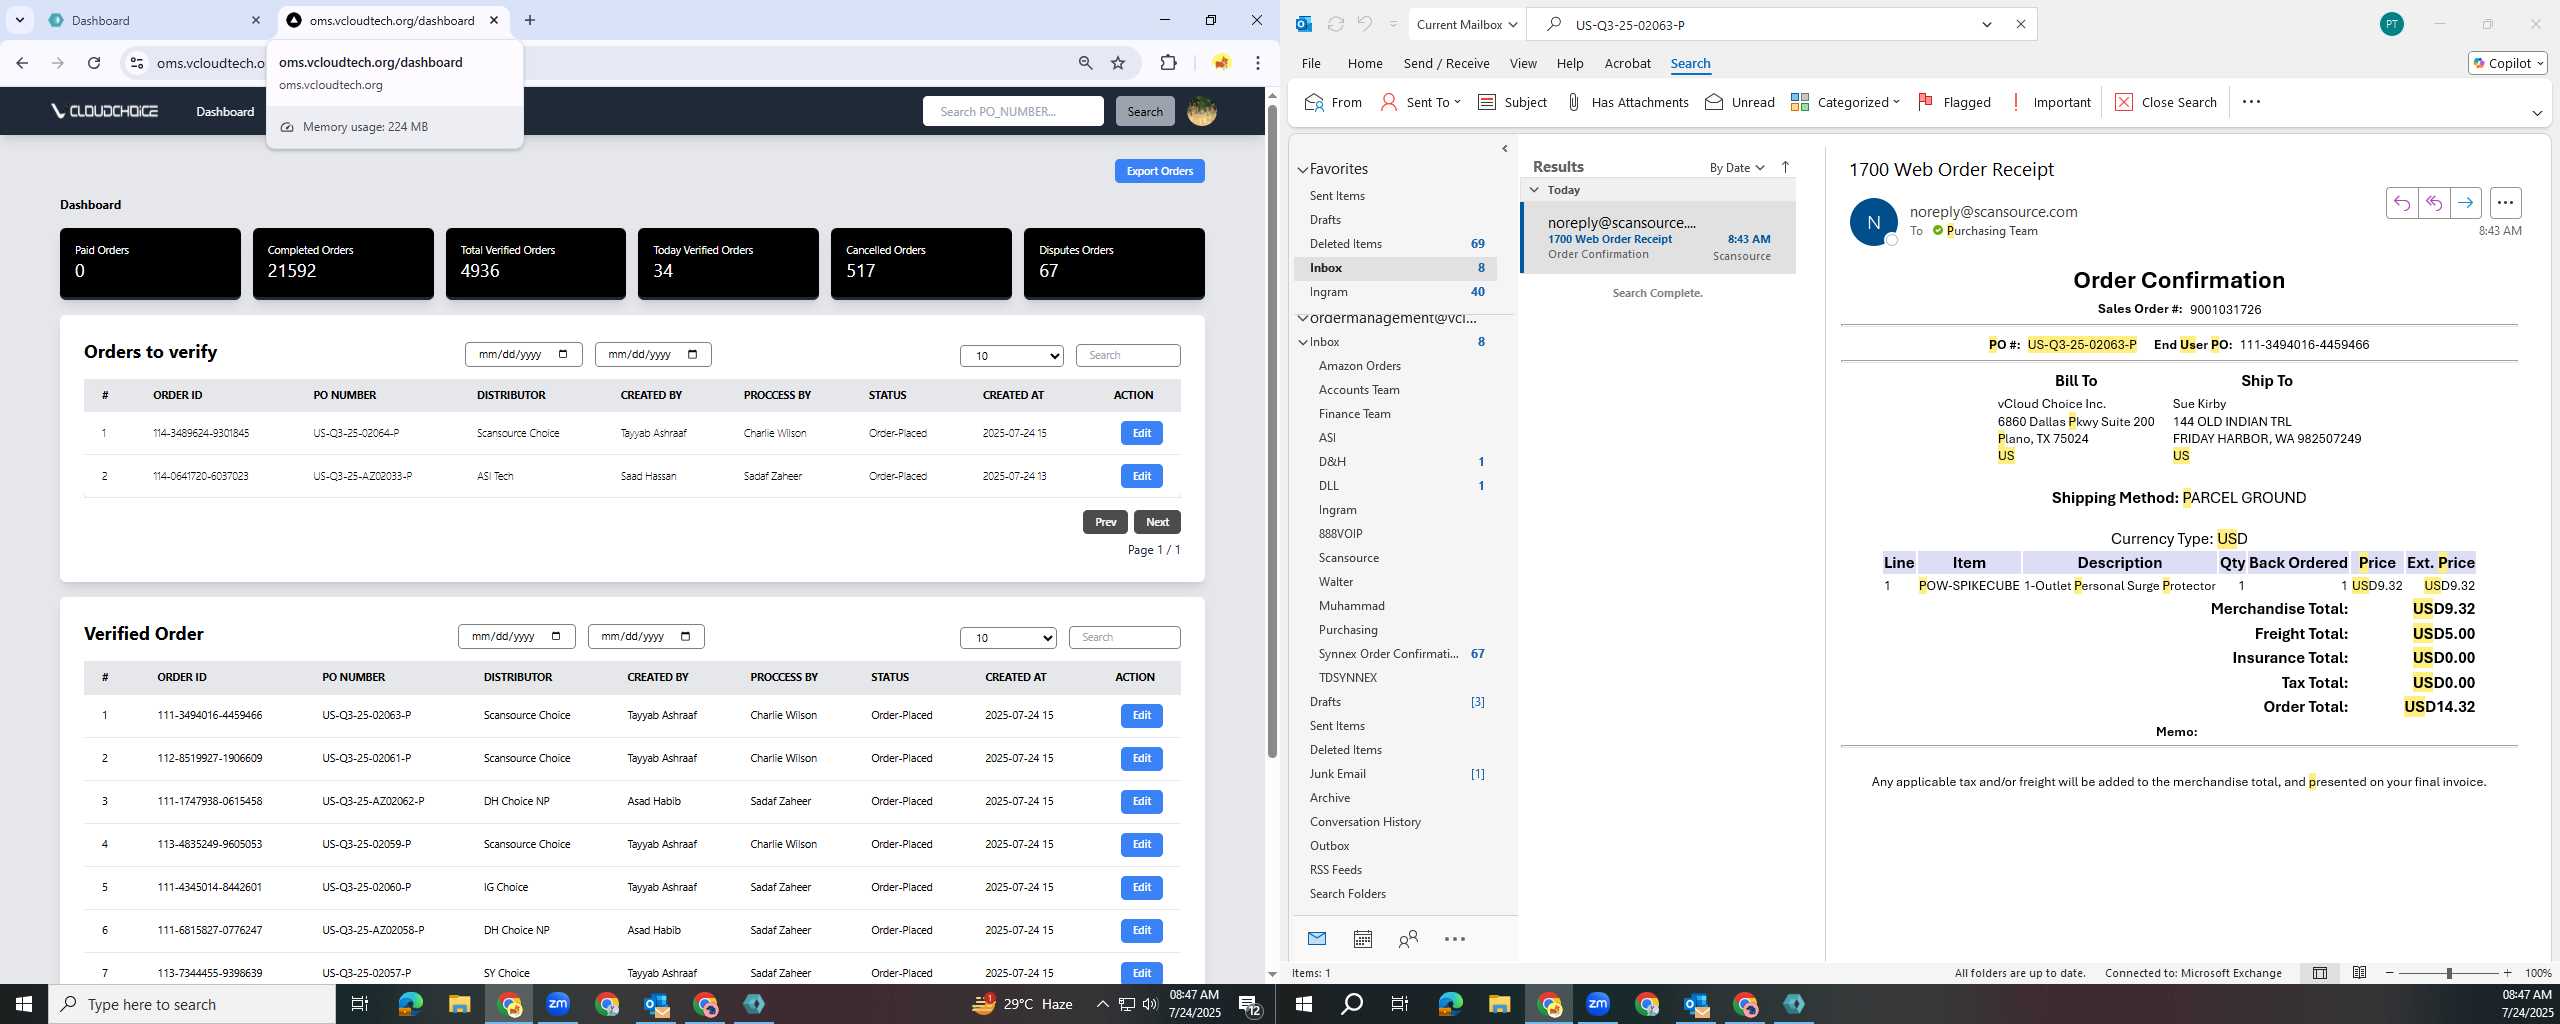Screen dimensions: 2560x1024
Task: Open Chrome zoom magnifier icon
Action: pos(1085,63)
